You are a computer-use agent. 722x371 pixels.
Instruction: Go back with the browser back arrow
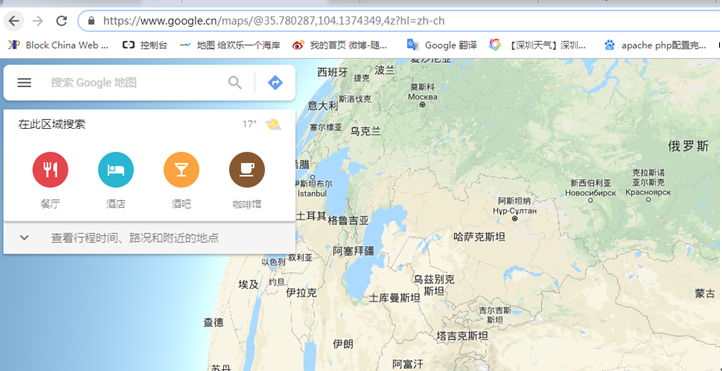14,21
